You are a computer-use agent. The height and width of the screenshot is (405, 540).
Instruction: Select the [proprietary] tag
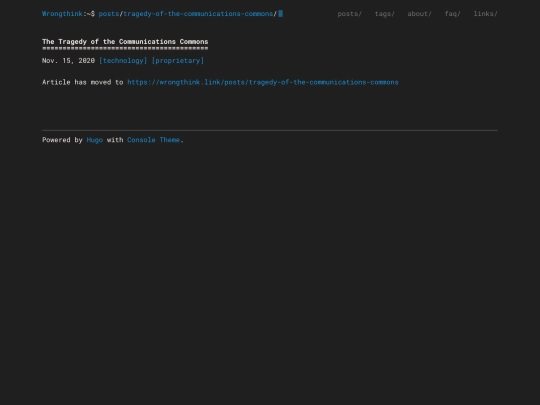coord(178,61)
